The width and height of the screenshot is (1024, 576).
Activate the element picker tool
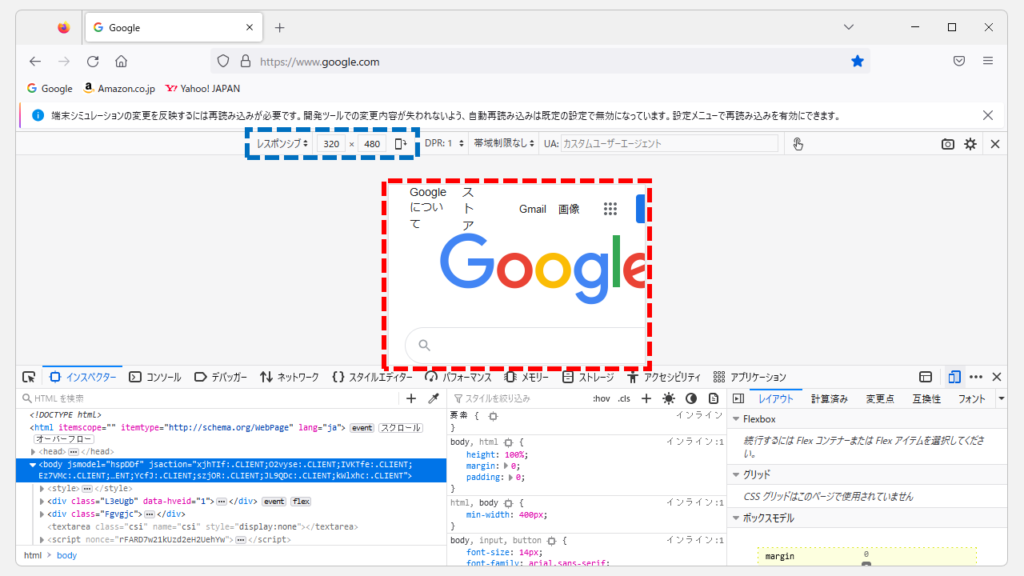pos(29,377)
